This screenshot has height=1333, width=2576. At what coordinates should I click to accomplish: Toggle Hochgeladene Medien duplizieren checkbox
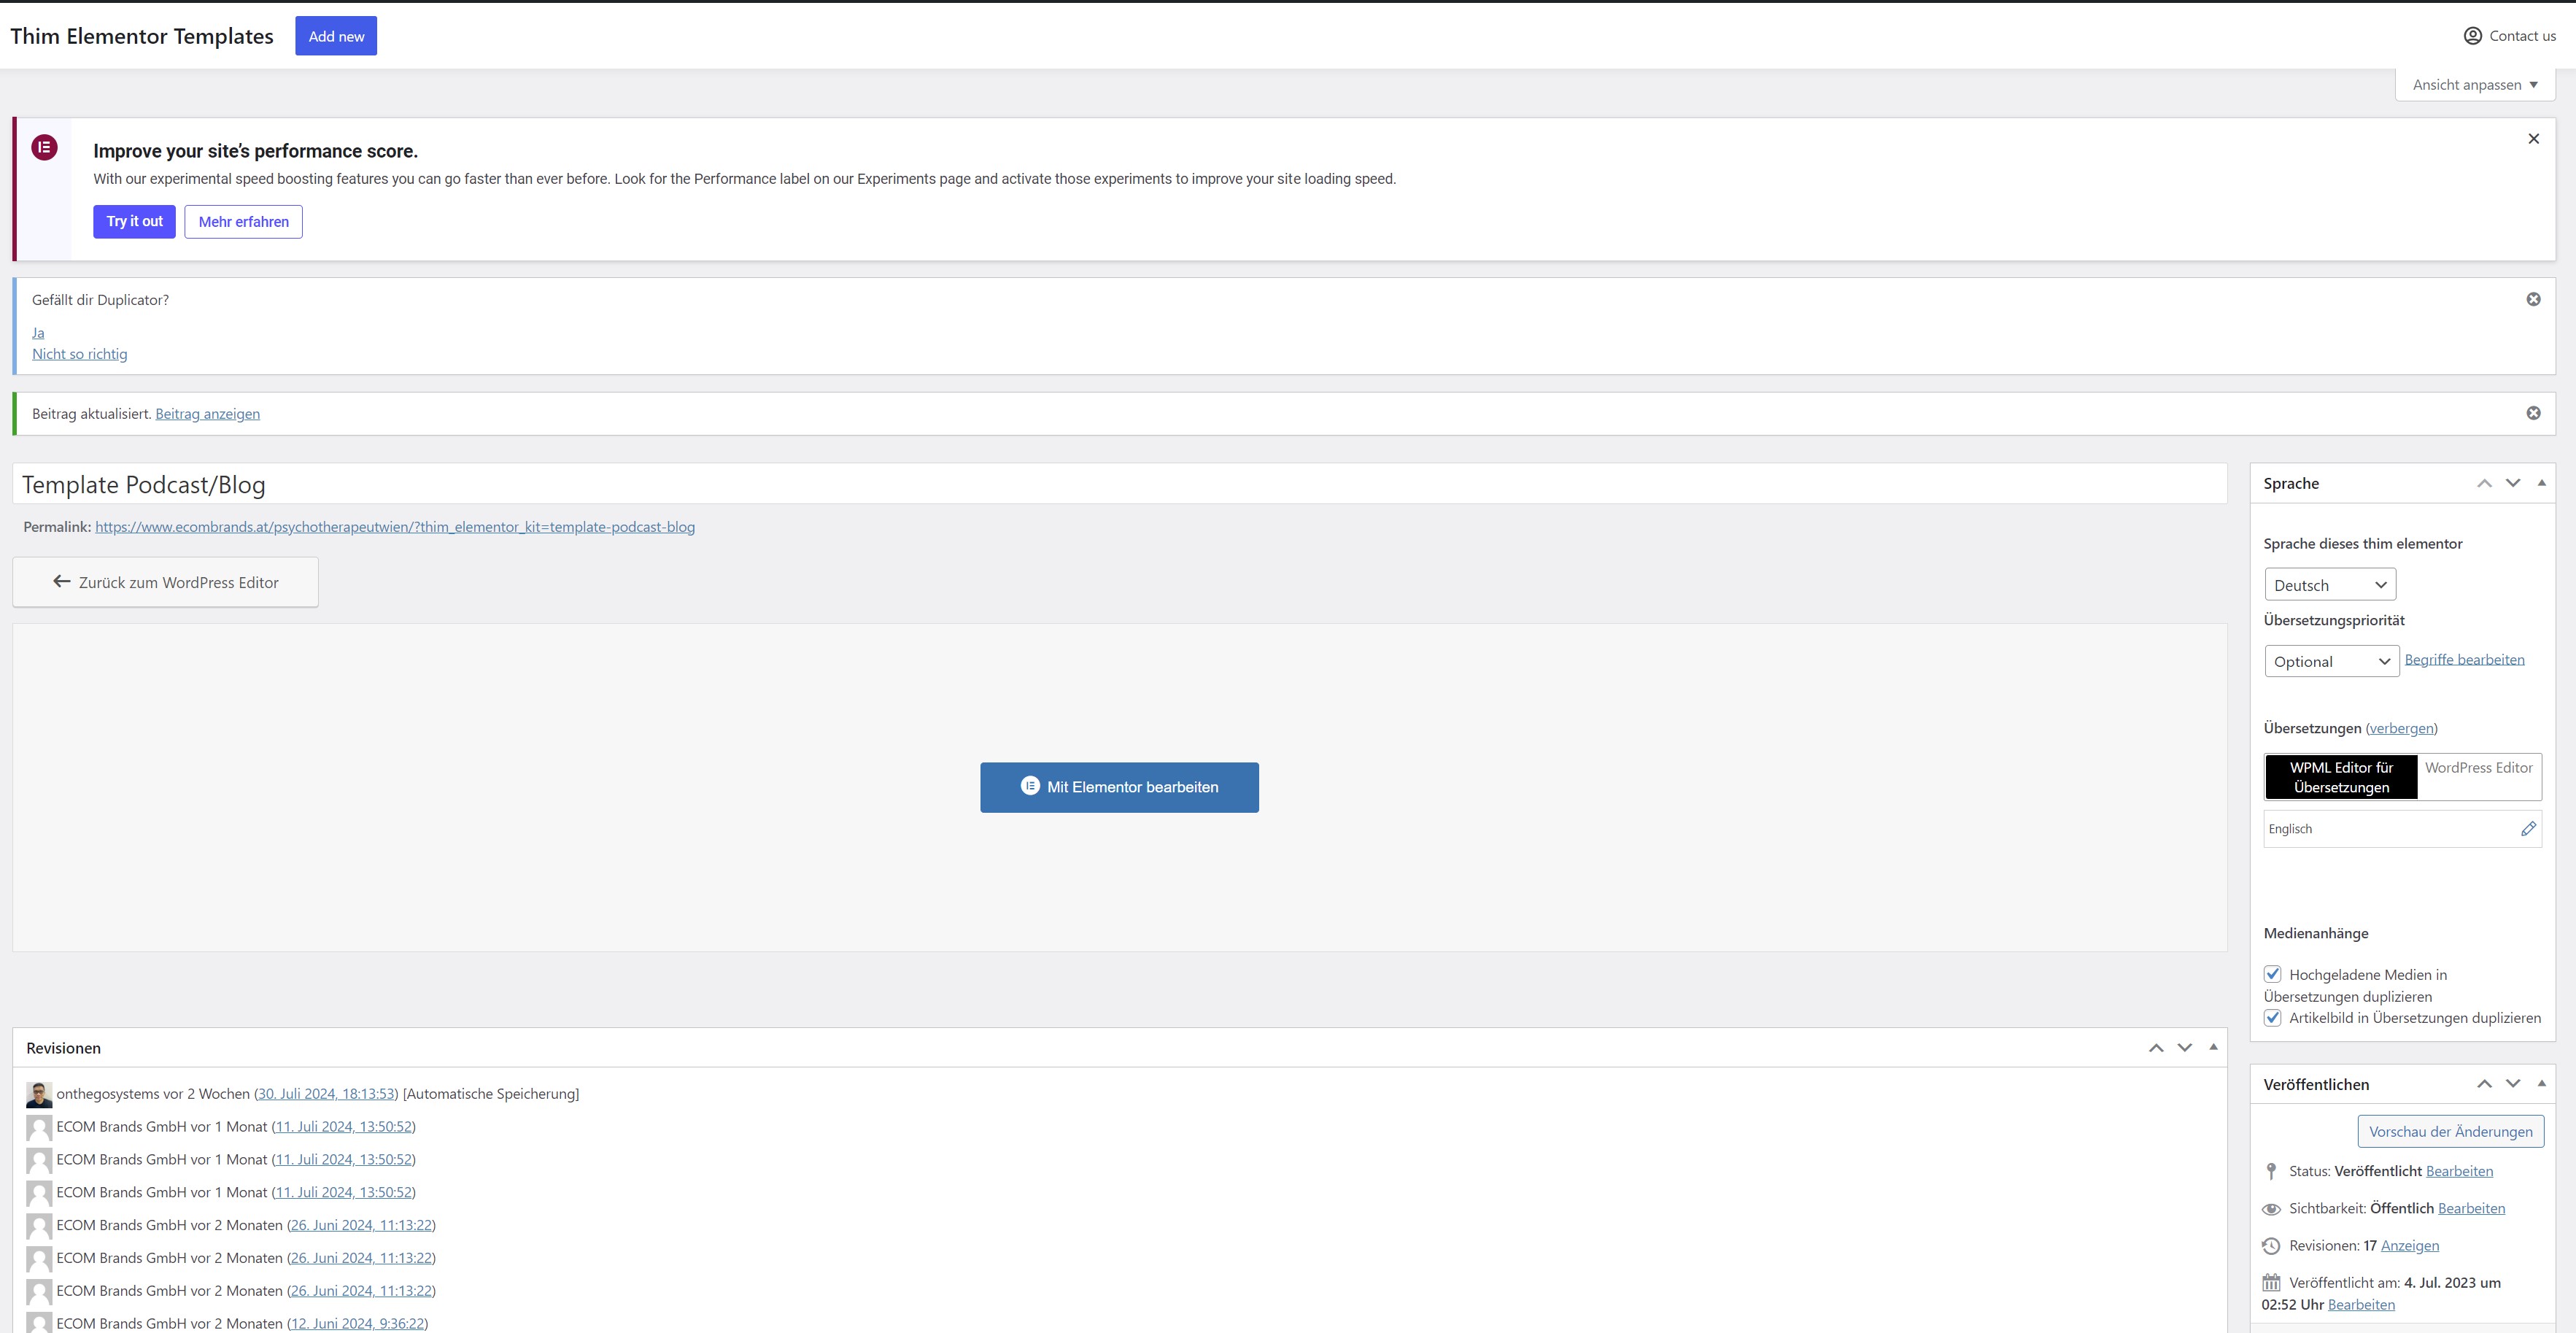[x=2273, y=974]
